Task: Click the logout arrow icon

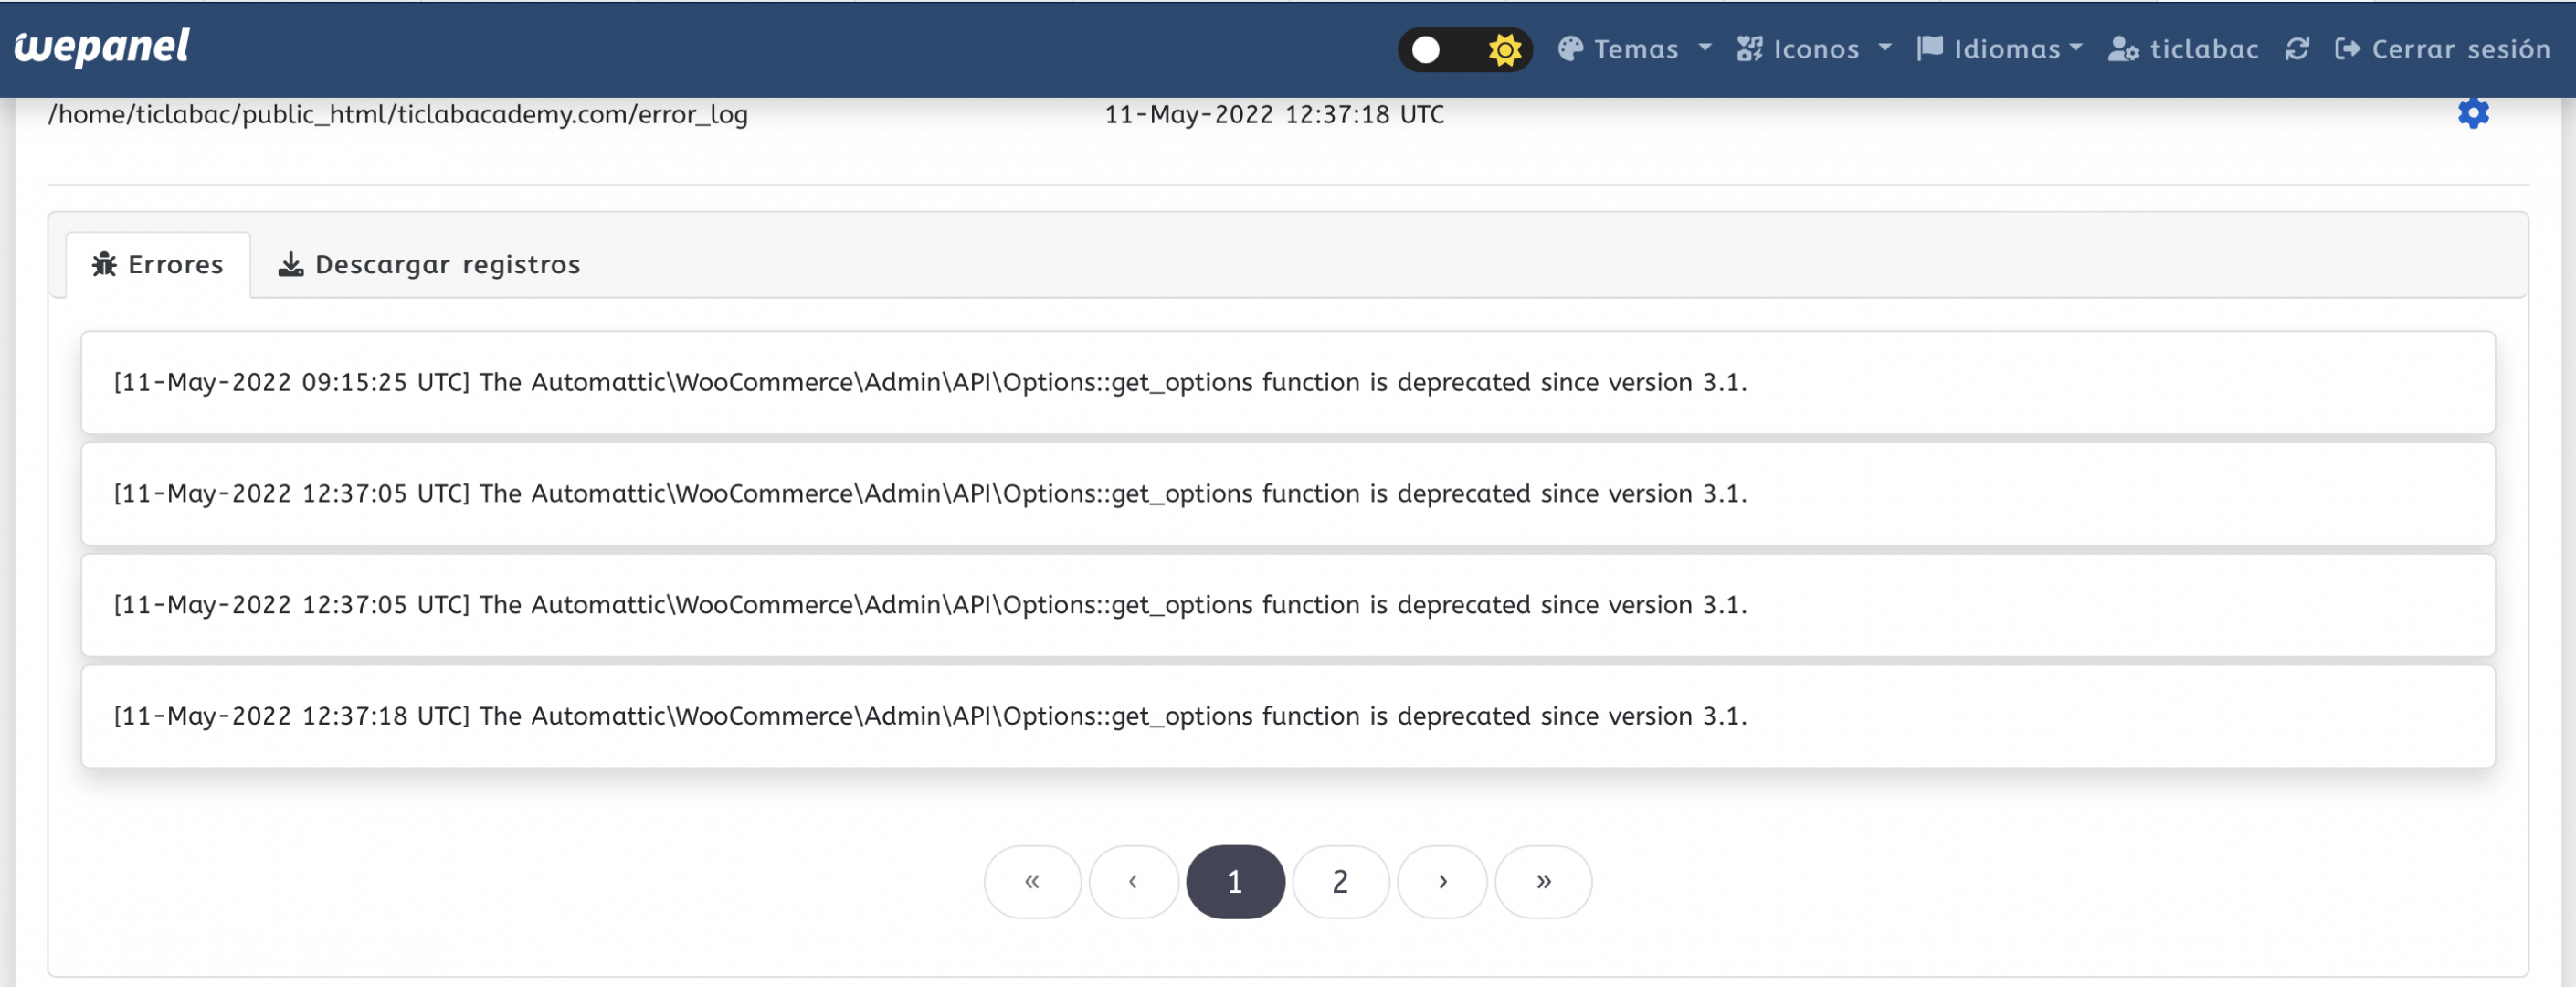Action: click(x=2347, y=49)
